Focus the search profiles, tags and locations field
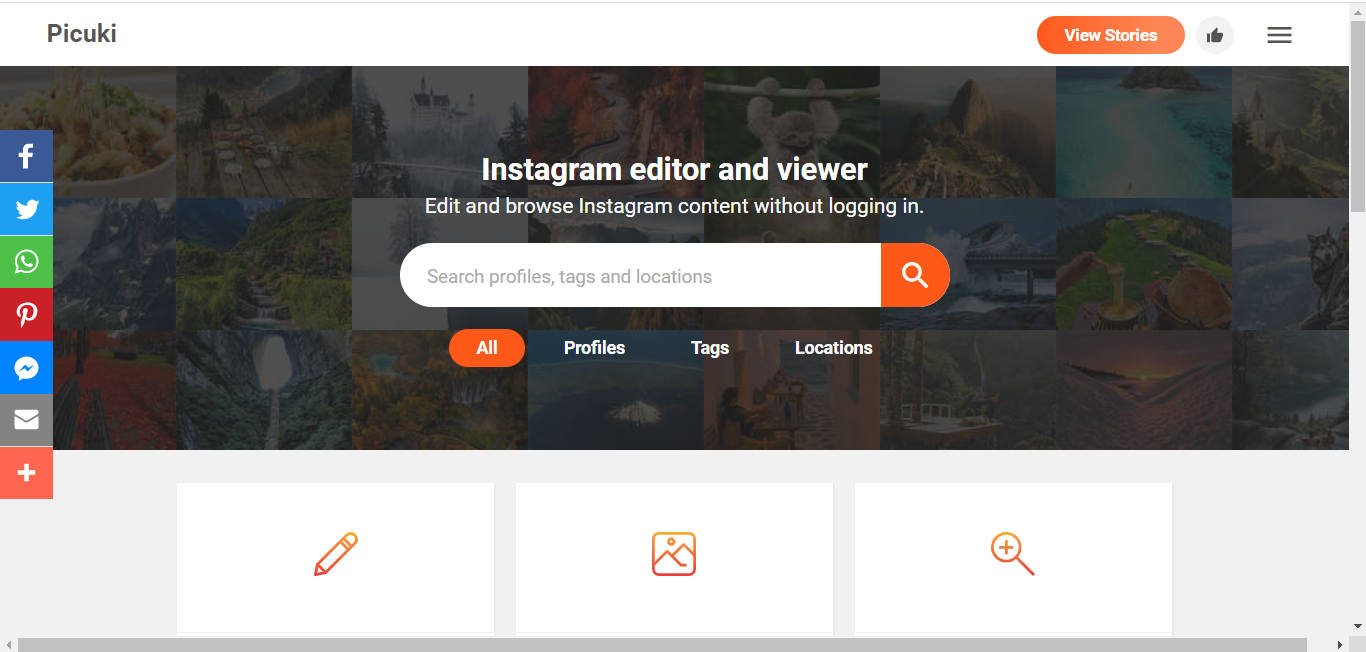This screenshot has width=1366, height=652. click(x=641, y=275)
